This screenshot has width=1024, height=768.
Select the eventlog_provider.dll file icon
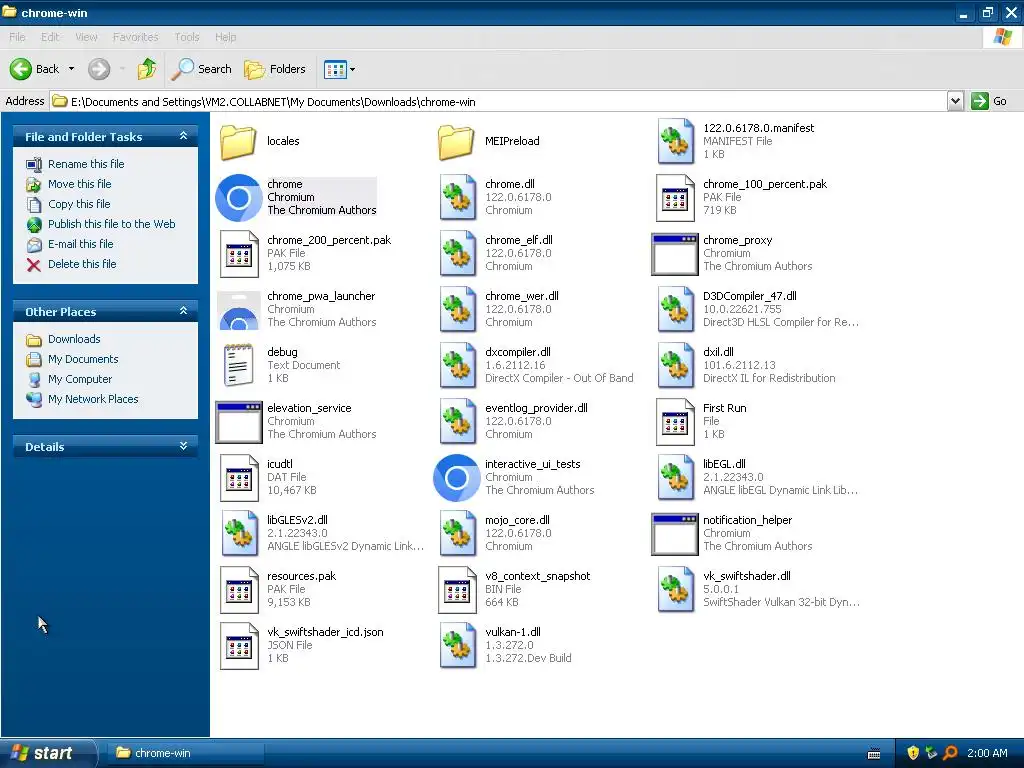click(456, 422)
